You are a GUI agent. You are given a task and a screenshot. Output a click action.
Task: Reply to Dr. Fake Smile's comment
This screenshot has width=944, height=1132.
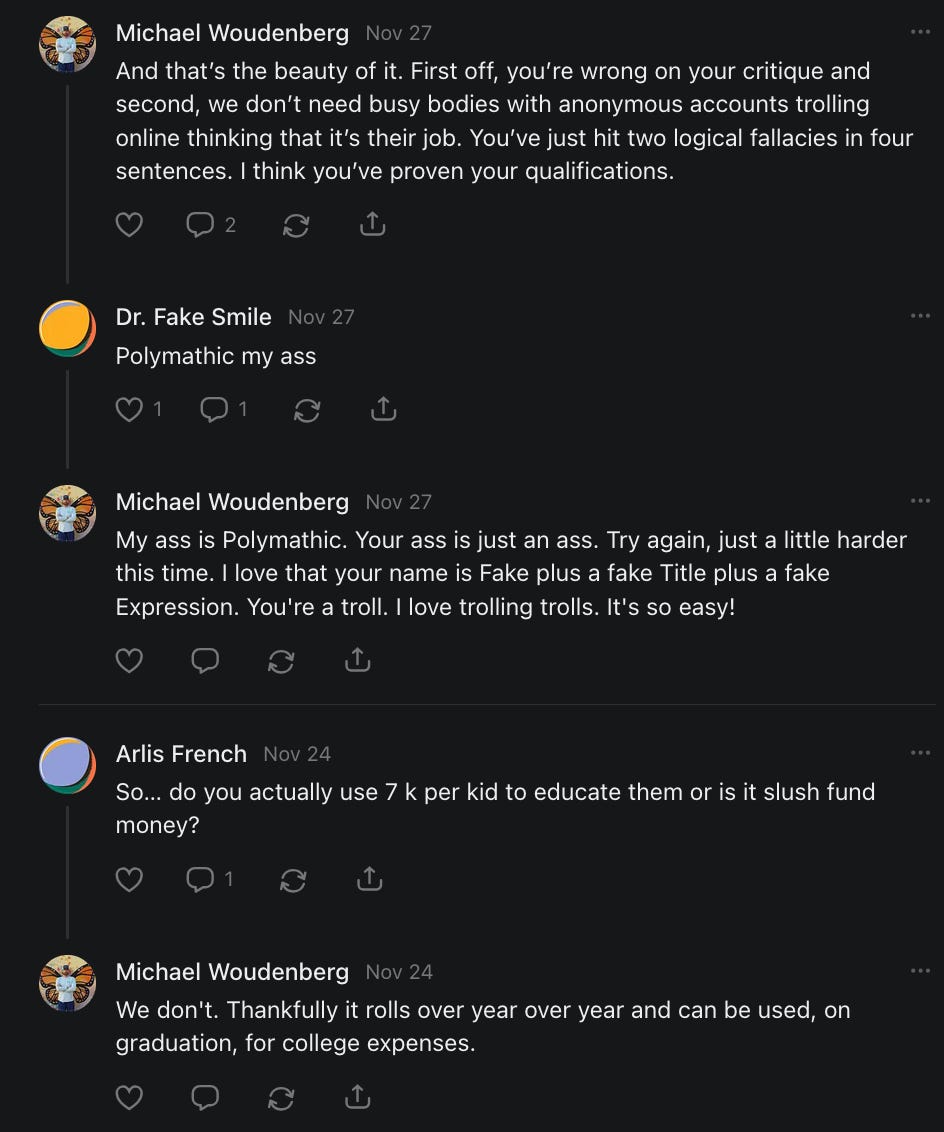[x=214, y=409]
